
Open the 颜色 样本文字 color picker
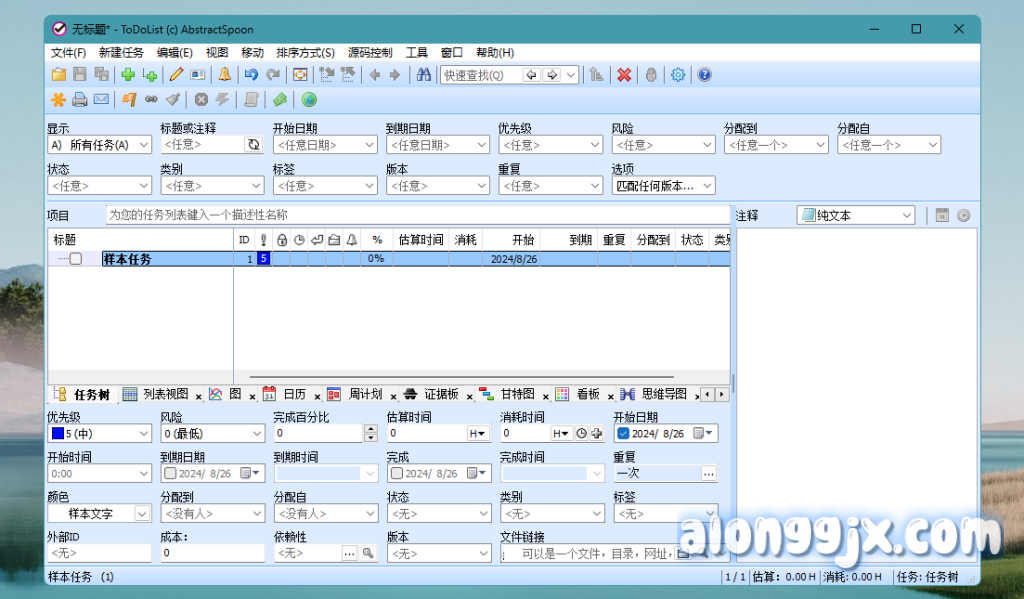142,513
